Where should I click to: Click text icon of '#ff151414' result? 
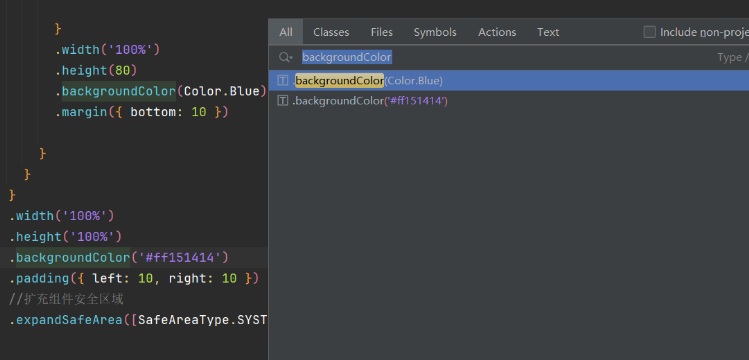point(283,101)
